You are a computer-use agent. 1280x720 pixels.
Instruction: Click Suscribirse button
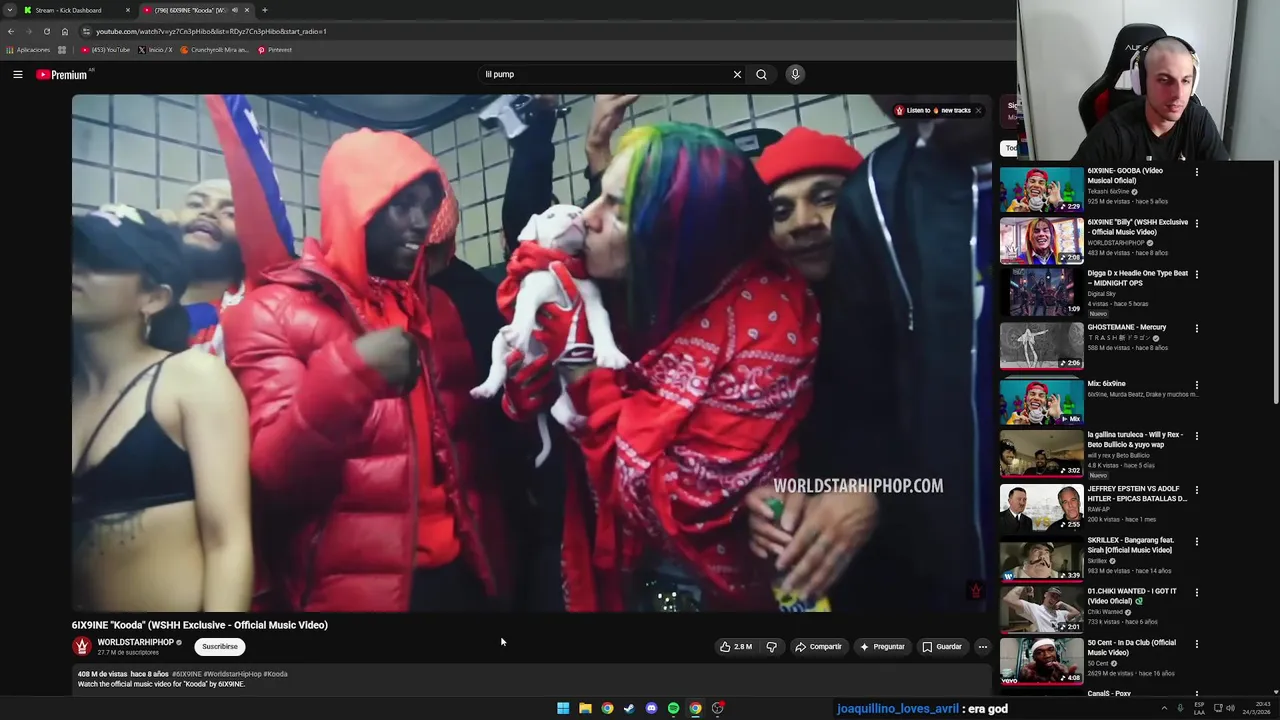[220, 647]
